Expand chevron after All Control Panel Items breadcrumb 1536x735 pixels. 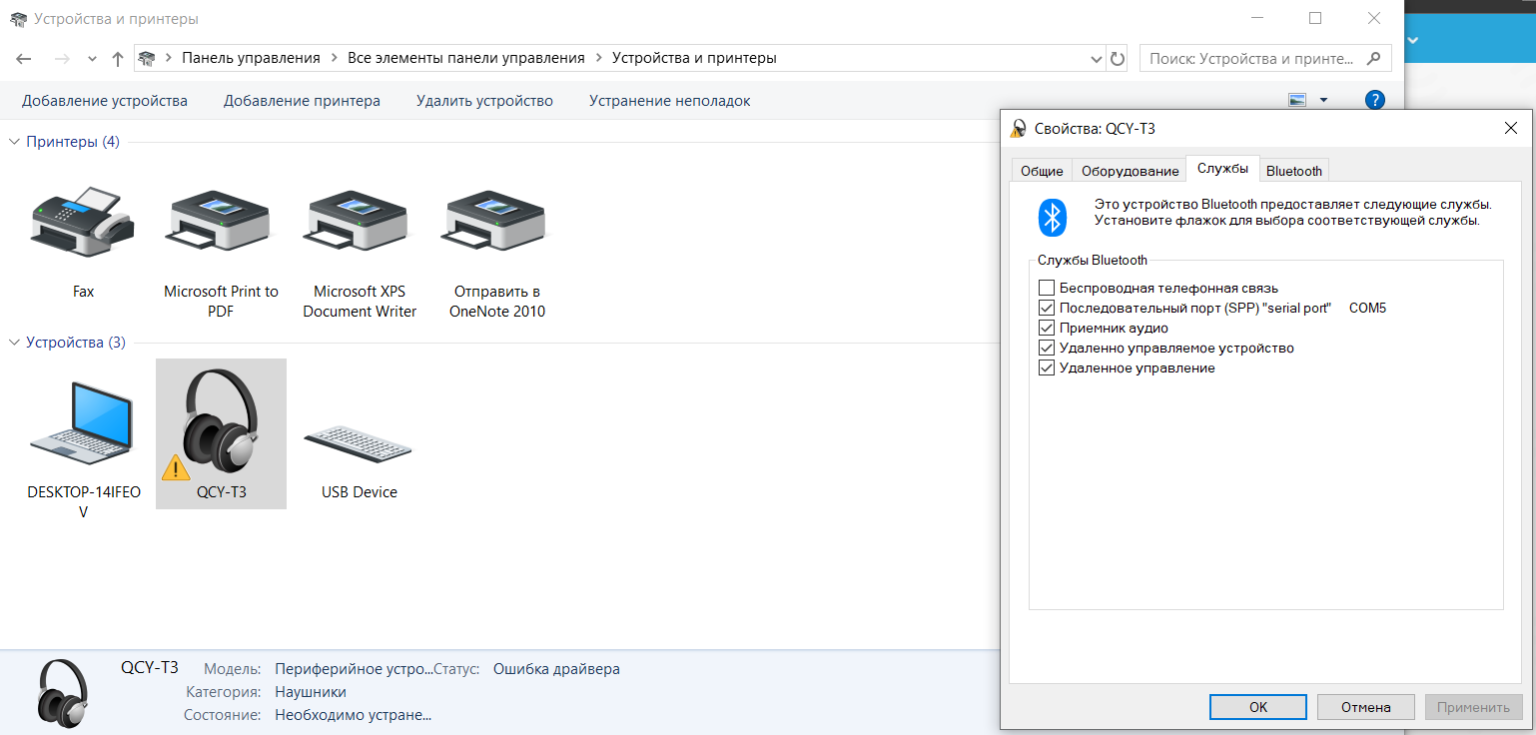click(599, 58)
